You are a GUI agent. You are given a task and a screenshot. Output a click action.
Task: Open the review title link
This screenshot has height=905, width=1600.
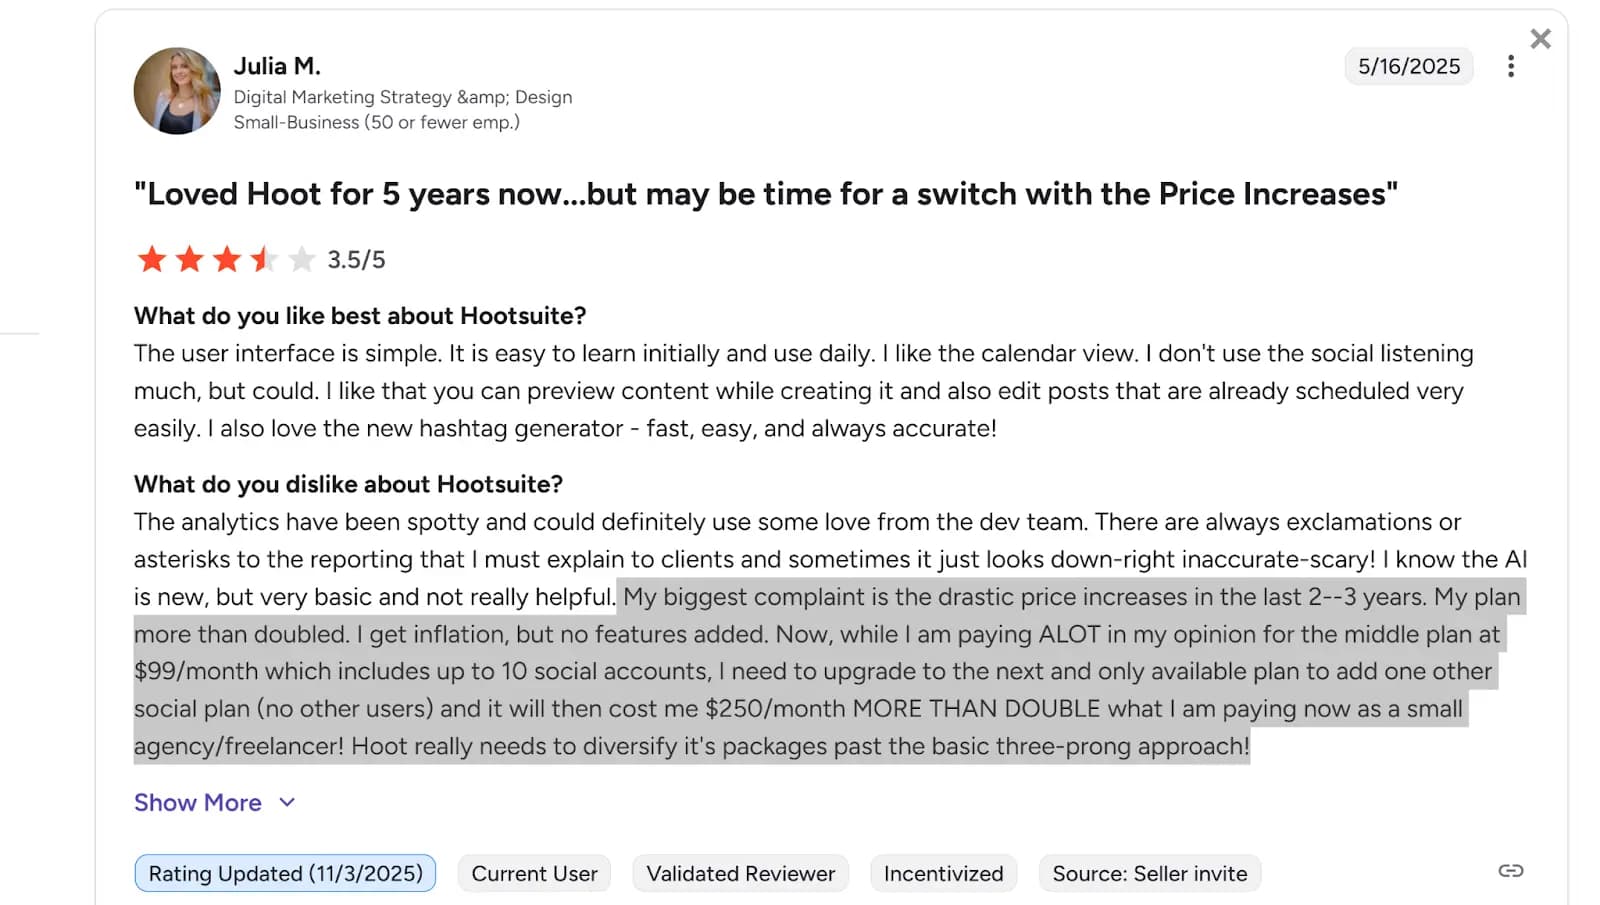point(766,193)
